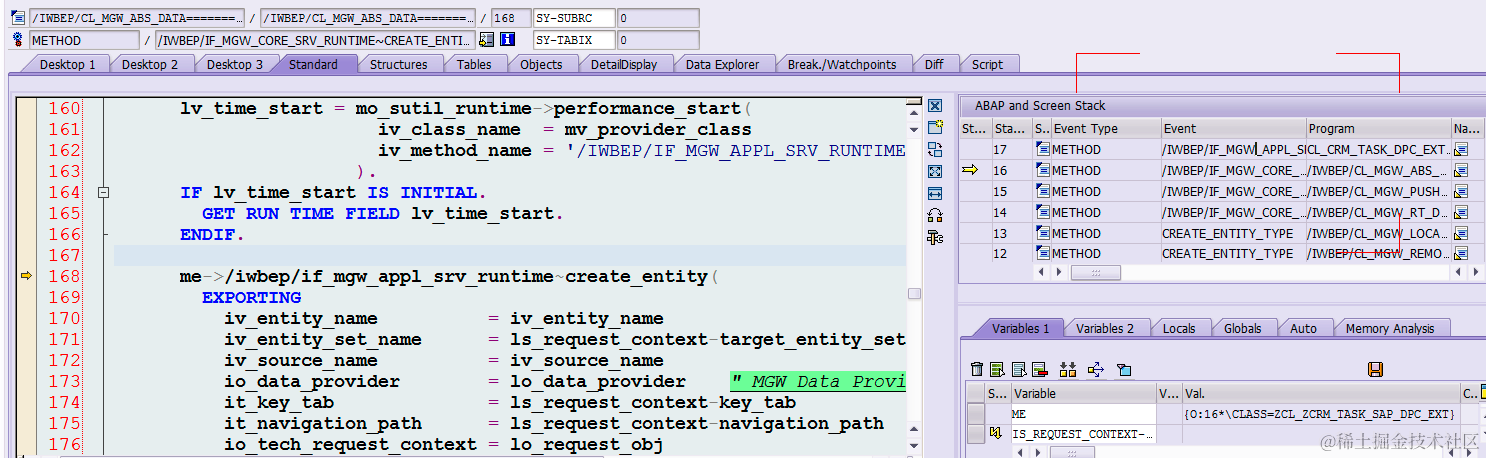Open the Break./Watchpoints tab
Screen dimensions: 1486x458
(842, 64)
